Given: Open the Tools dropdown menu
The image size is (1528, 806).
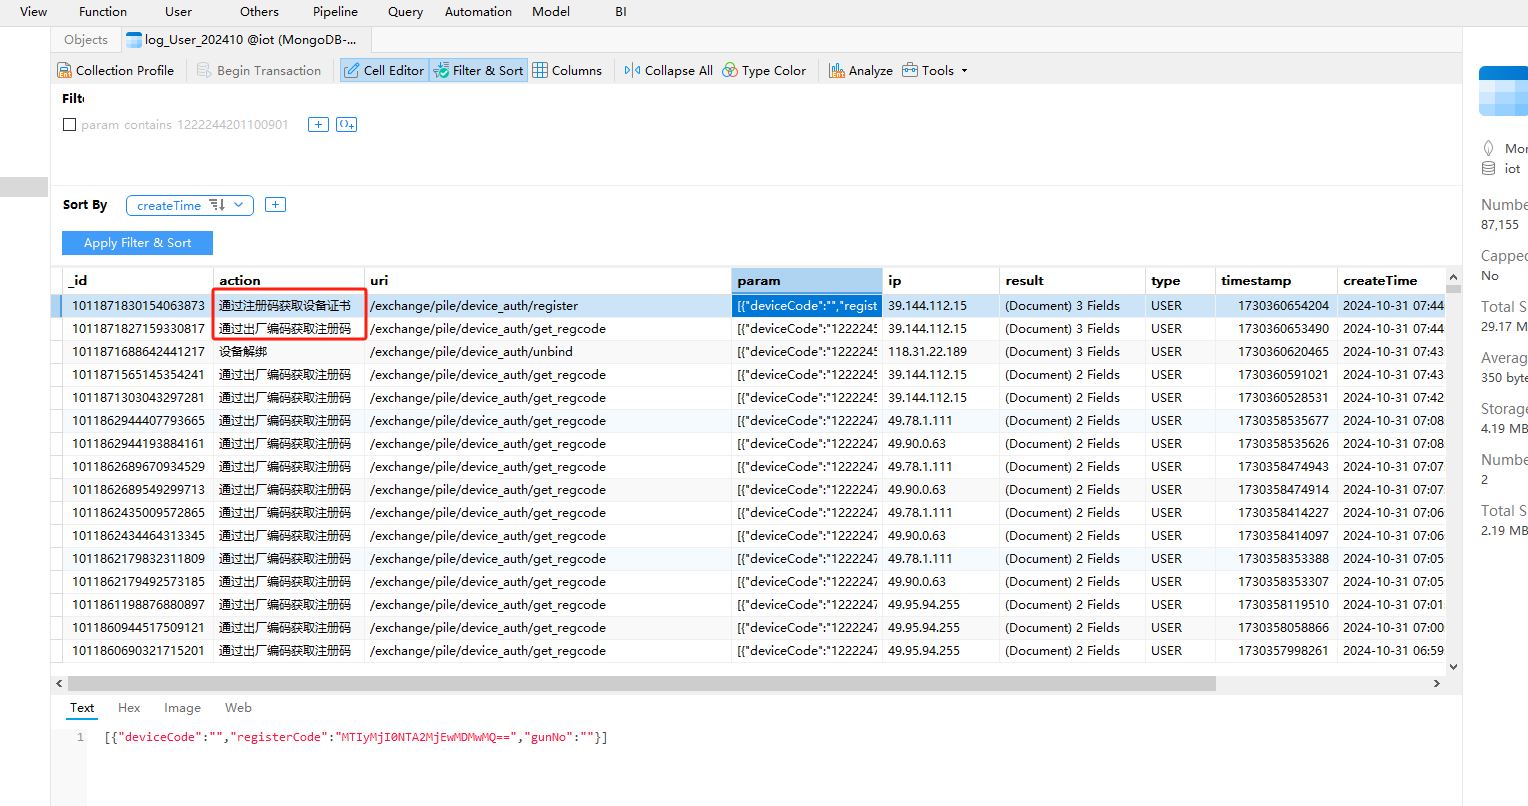Looking at the screenshot, I should coord(935,70).
